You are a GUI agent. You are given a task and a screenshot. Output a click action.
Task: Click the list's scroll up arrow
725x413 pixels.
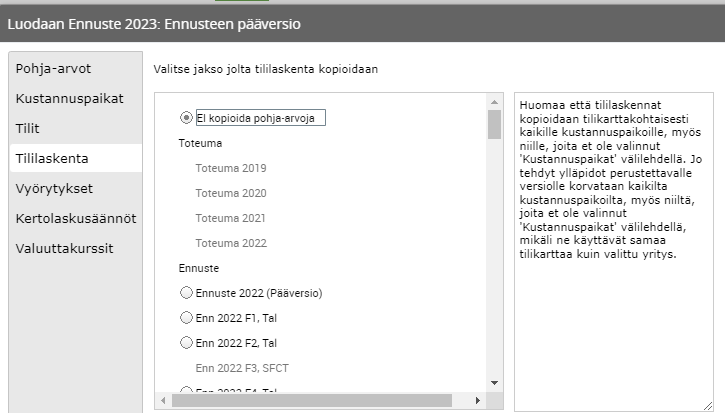(494, 101)
